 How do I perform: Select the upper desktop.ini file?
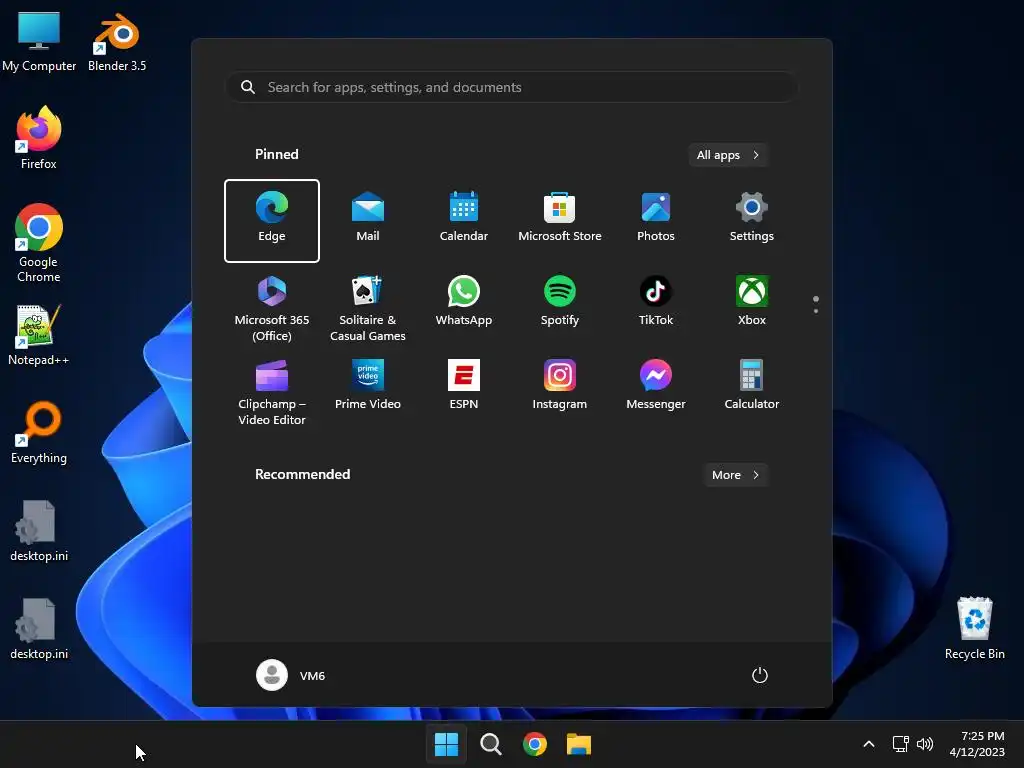(39, 530)
